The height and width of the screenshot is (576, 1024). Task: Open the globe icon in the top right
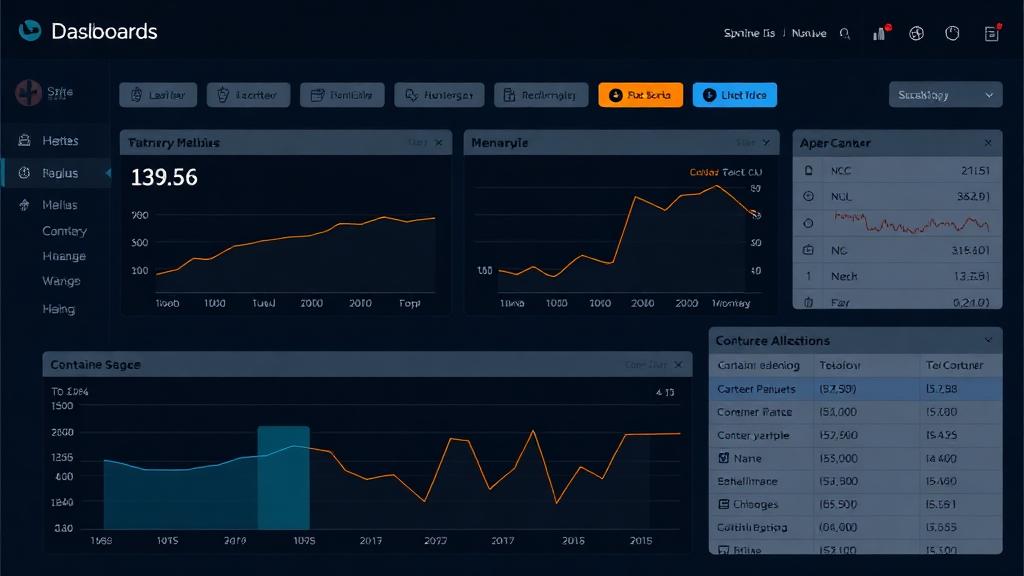click(x=915, y=33)
